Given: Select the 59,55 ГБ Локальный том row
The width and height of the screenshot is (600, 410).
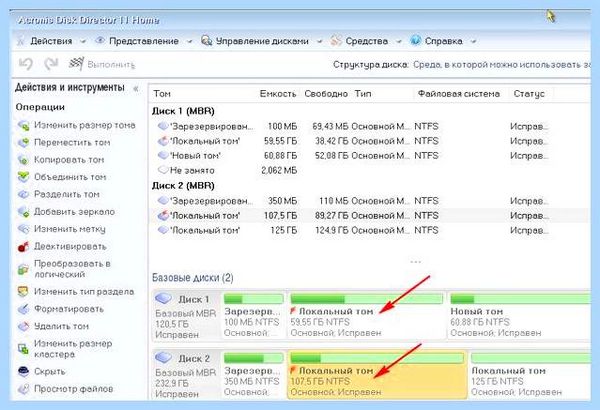Looking at the screenshot, I should pos(369,141).
